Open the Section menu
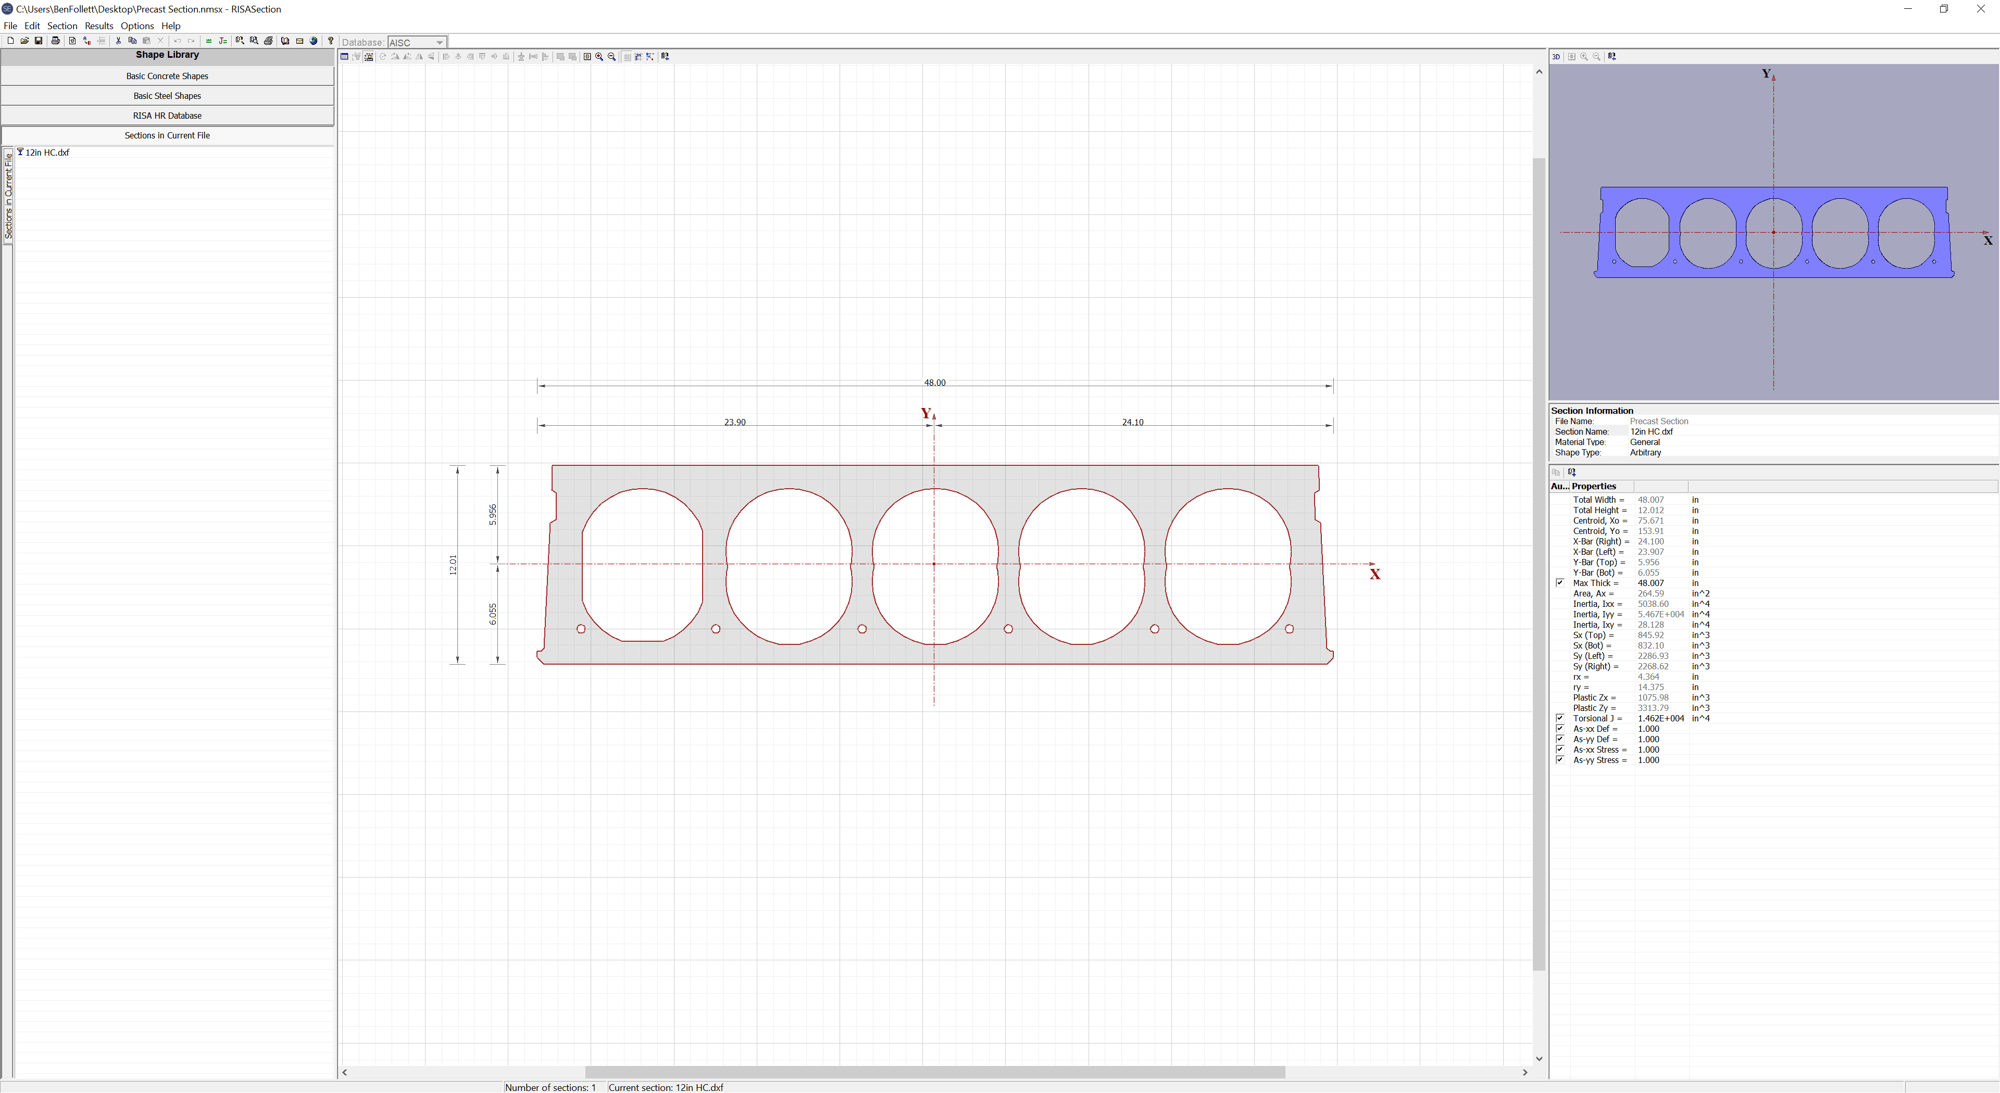The height and width of the screenshot is (1093, 2000). pos(61,25)
